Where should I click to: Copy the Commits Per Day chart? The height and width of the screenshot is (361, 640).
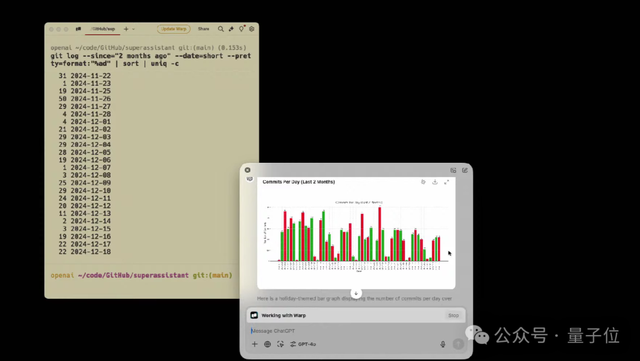pyautogui.click(x=423, y=182)
